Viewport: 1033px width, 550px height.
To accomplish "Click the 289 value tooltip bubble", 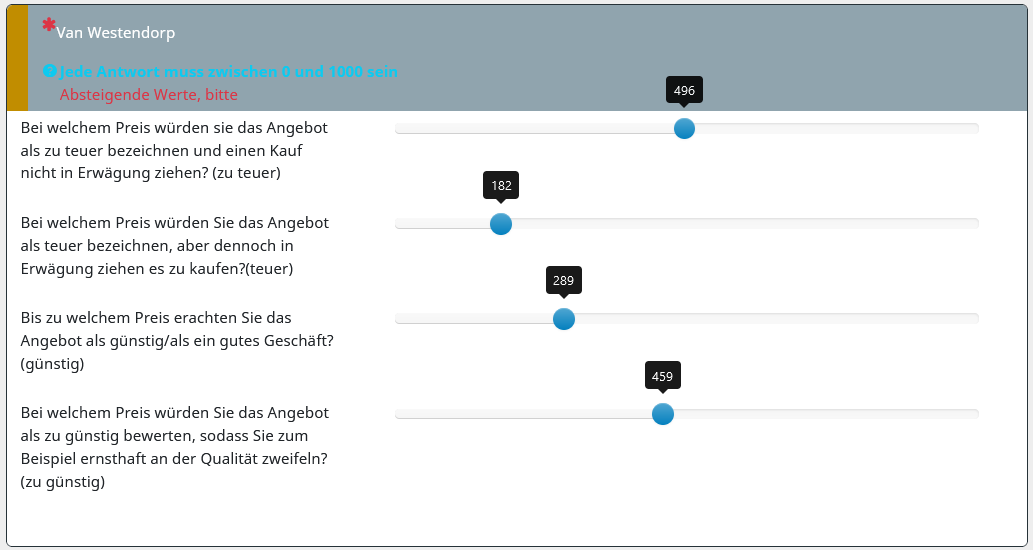I will [x=563, y=280].
